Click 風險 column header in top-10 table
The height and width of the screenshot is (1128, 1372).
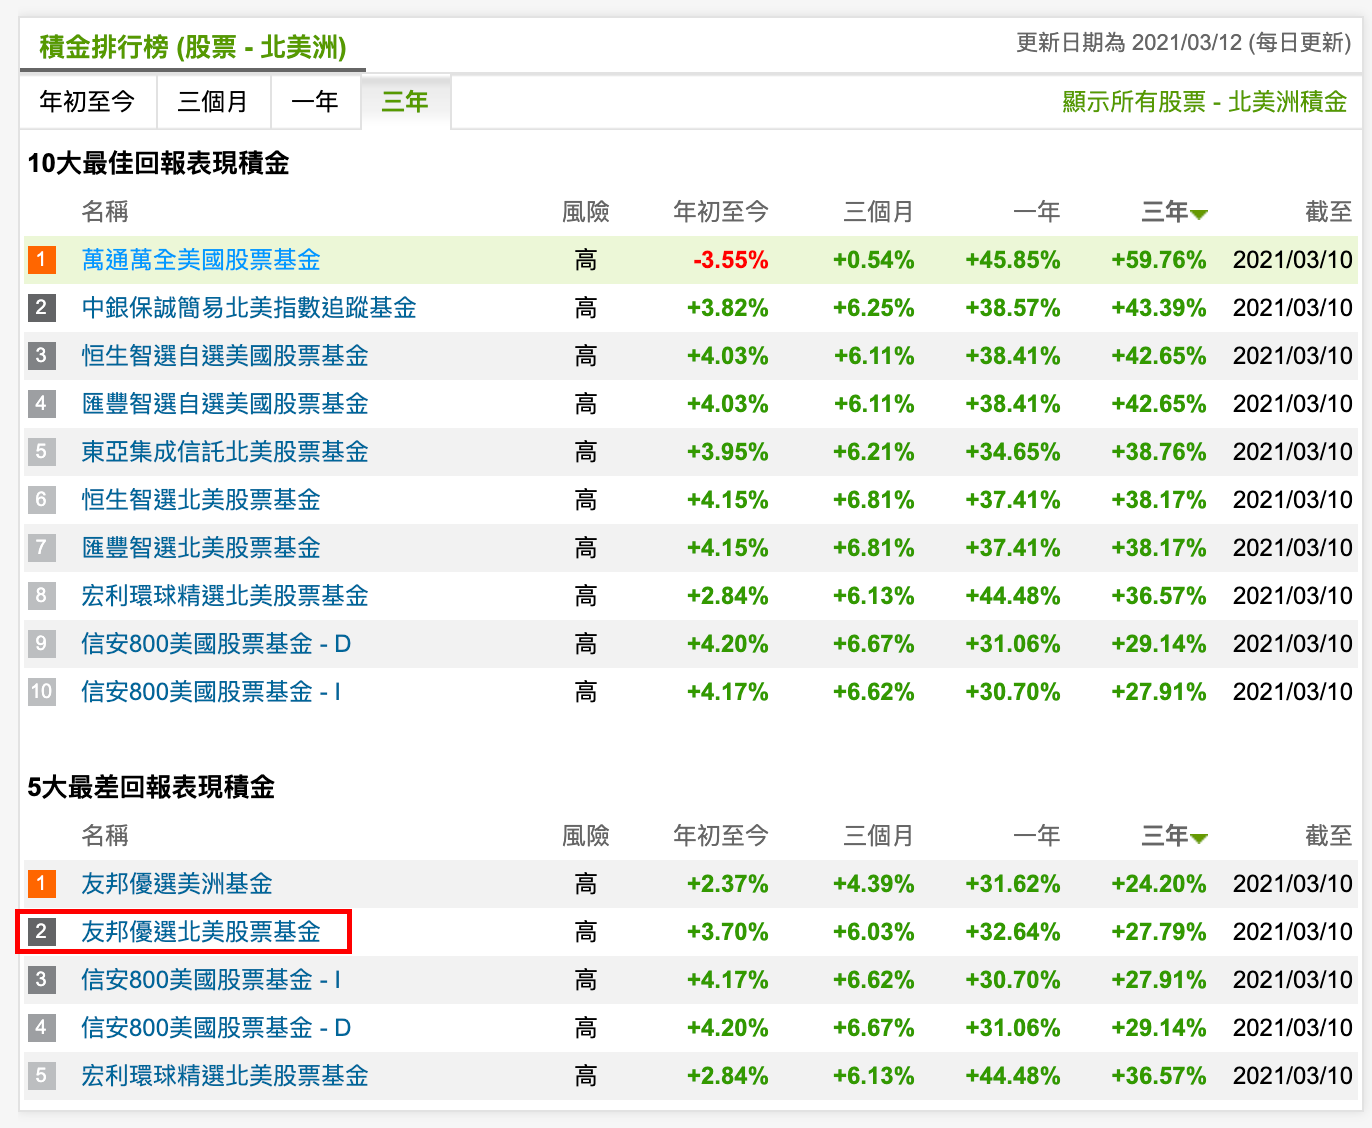(586, 212)
